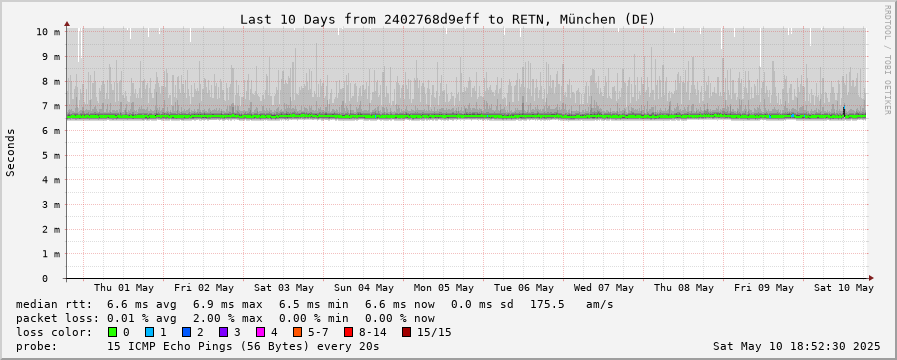Click the dark red 15/15 loss swatch
897x360 pixels.
[x=406, y=332]
